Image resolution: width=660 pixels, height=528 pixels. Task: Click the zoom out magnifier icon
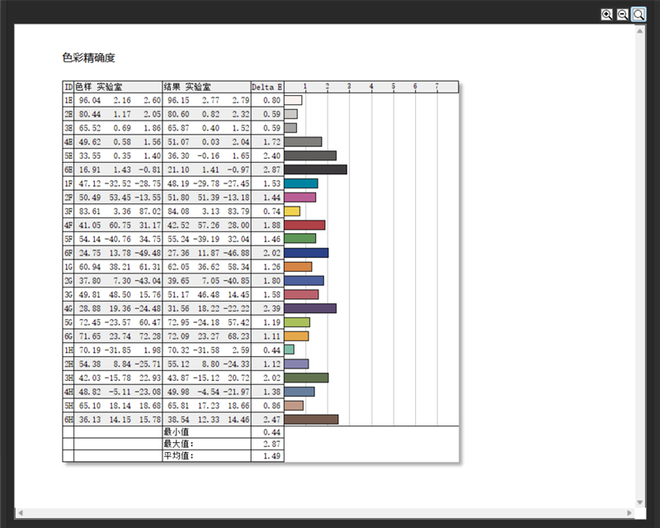622,15
